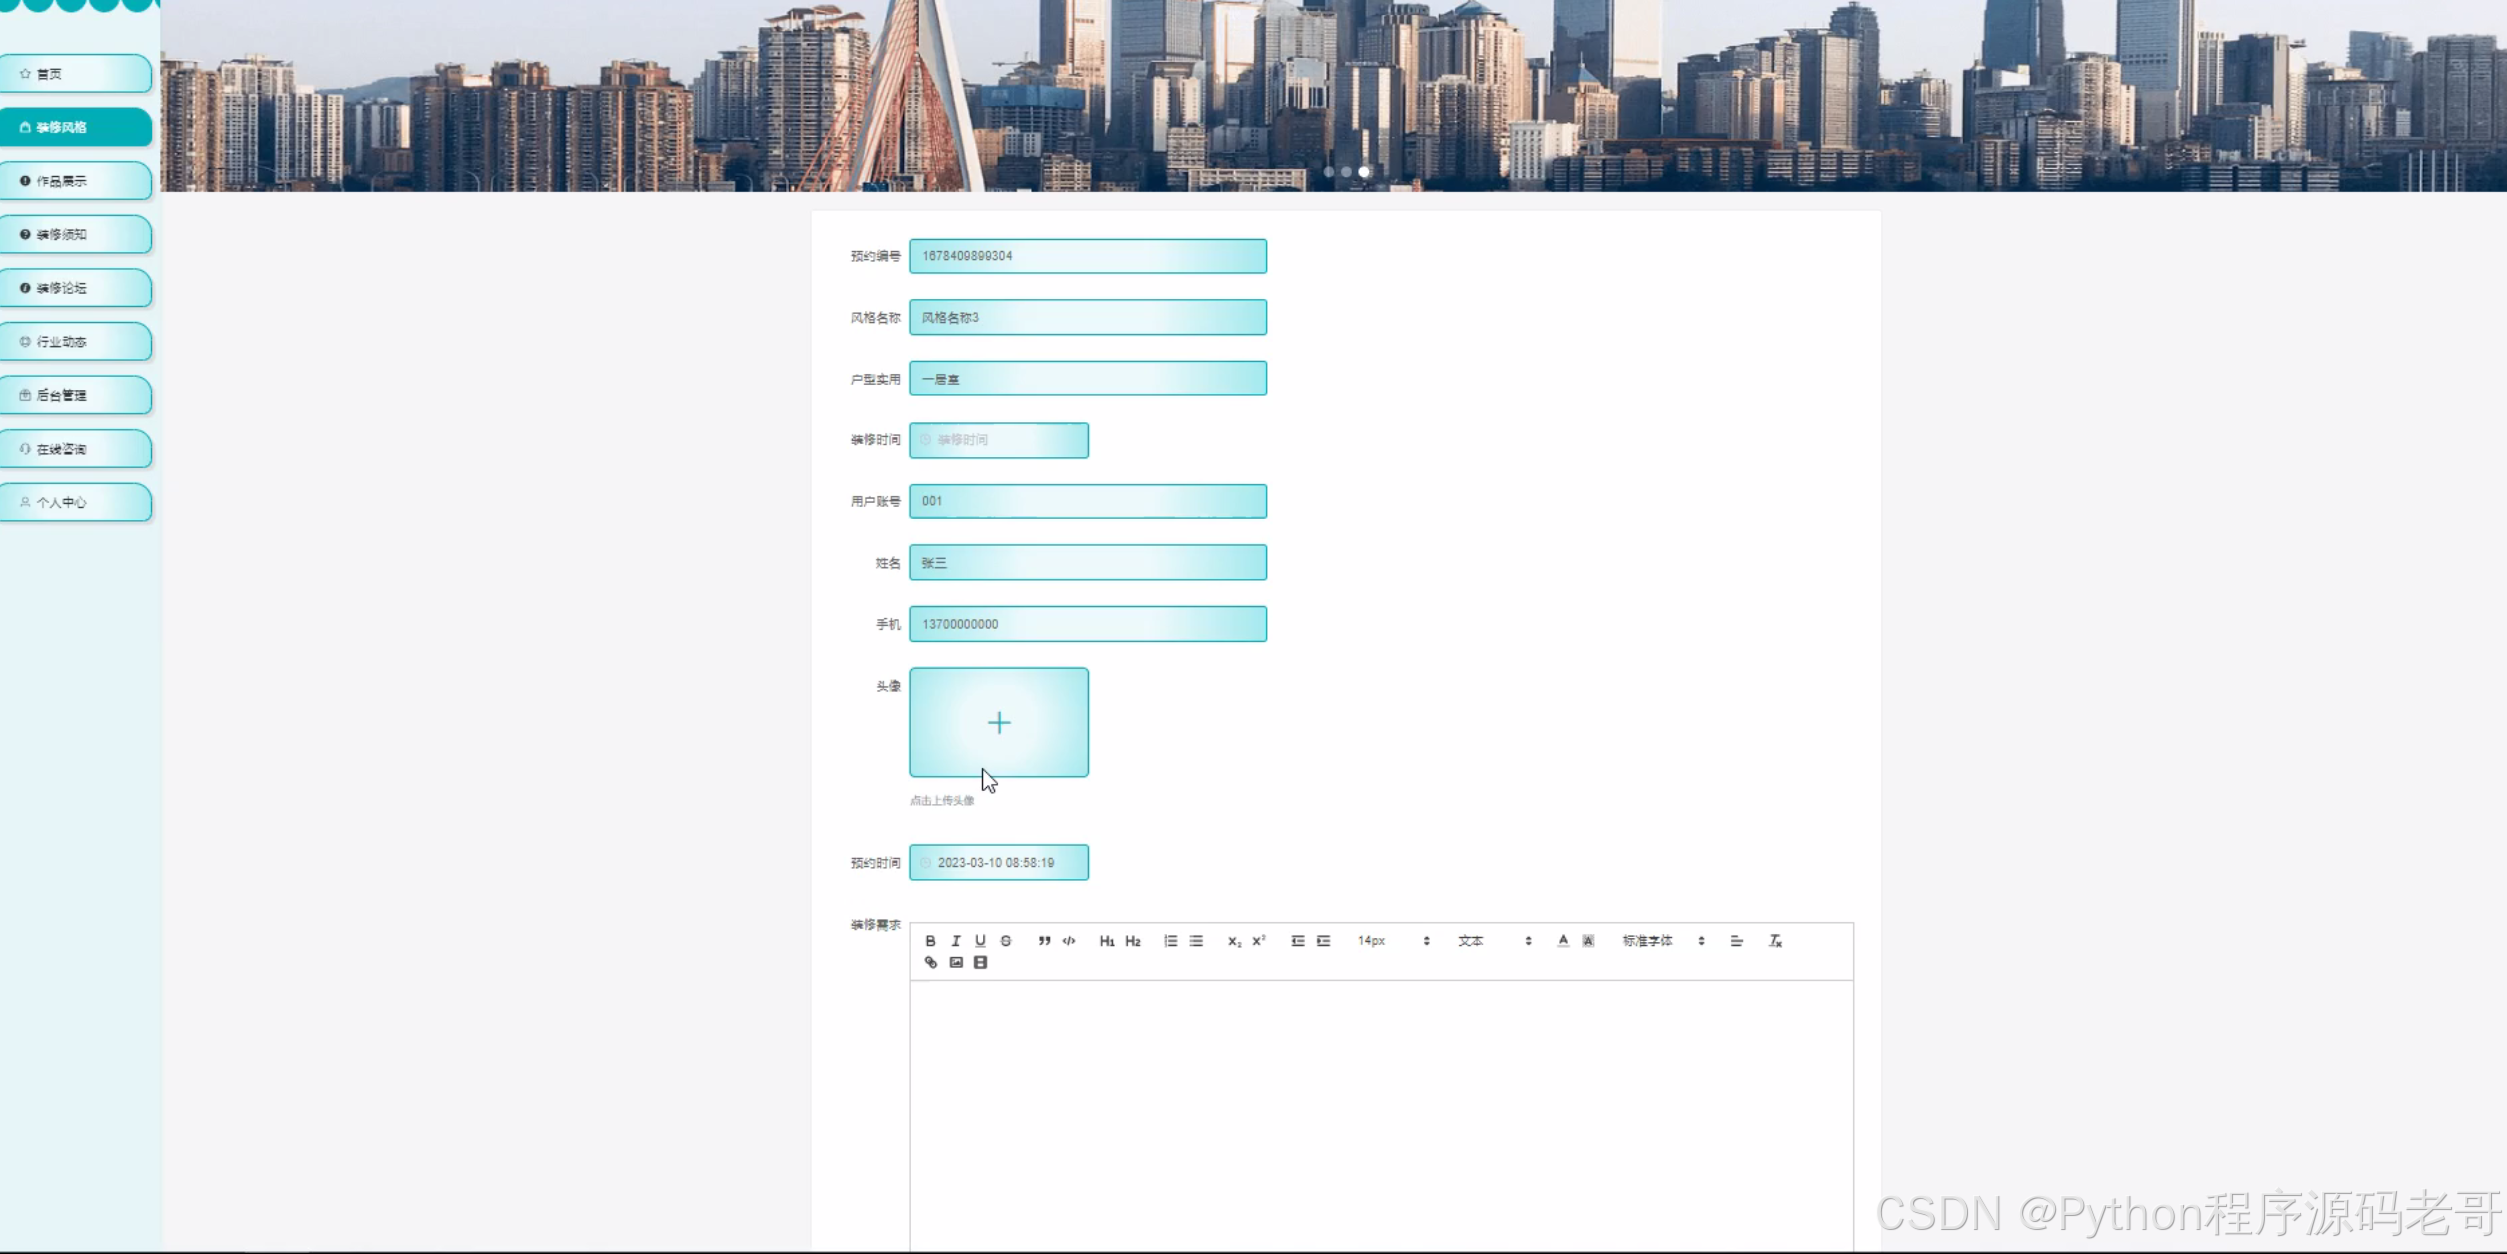Image resolution: width=2507 pixels, height=1254 pixels.
Task: Click the 装修时间 date input field
Action: click(x=998, y=440)
